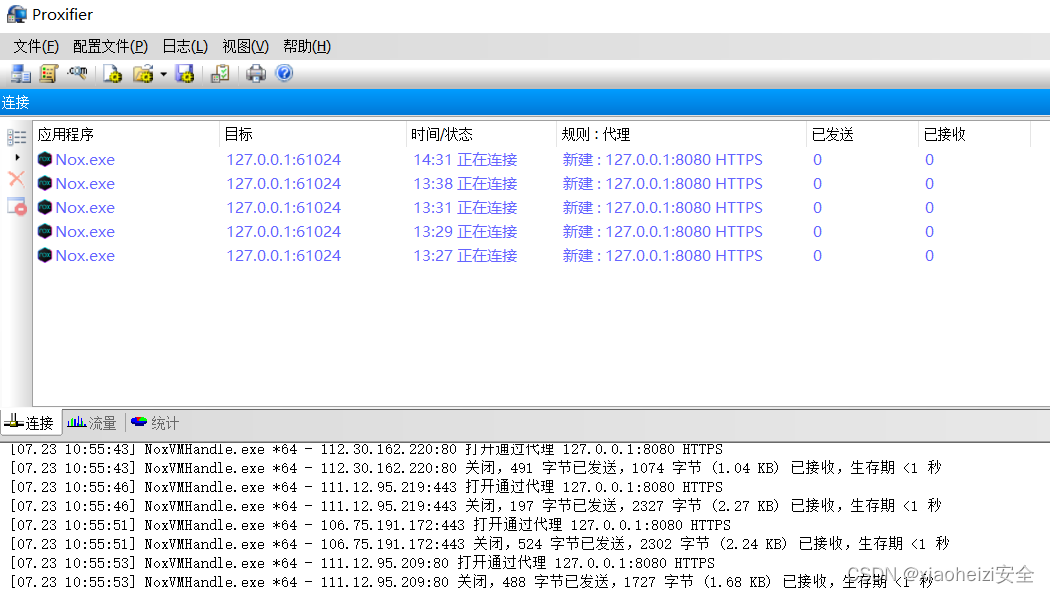Open help via the blue question-mark icon
1050x593 pixels.
coord(284,73)
